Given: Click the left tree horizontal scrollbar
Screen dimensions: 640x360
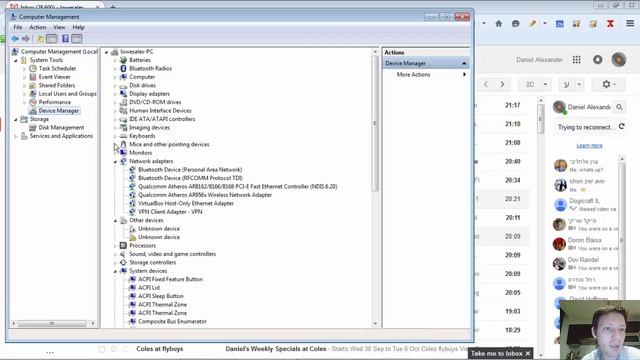Looking at the screenshot, I should [51, 324].
